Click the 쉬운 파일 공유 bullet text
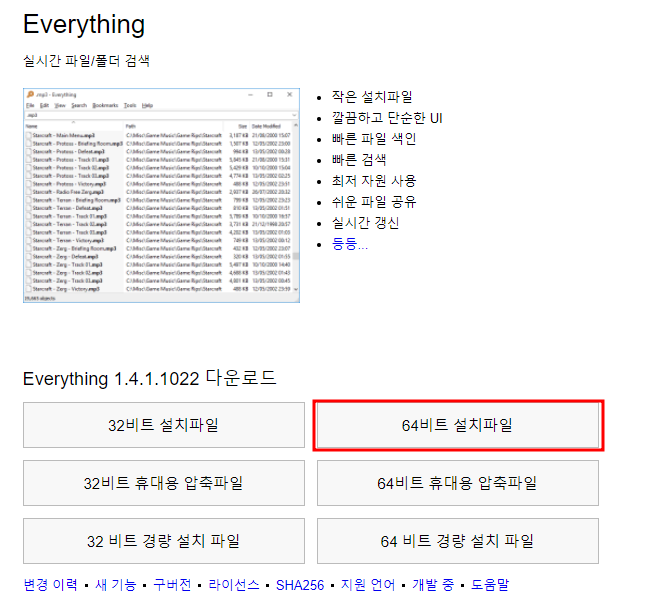The image size is (645, 614). pos(374,202)
